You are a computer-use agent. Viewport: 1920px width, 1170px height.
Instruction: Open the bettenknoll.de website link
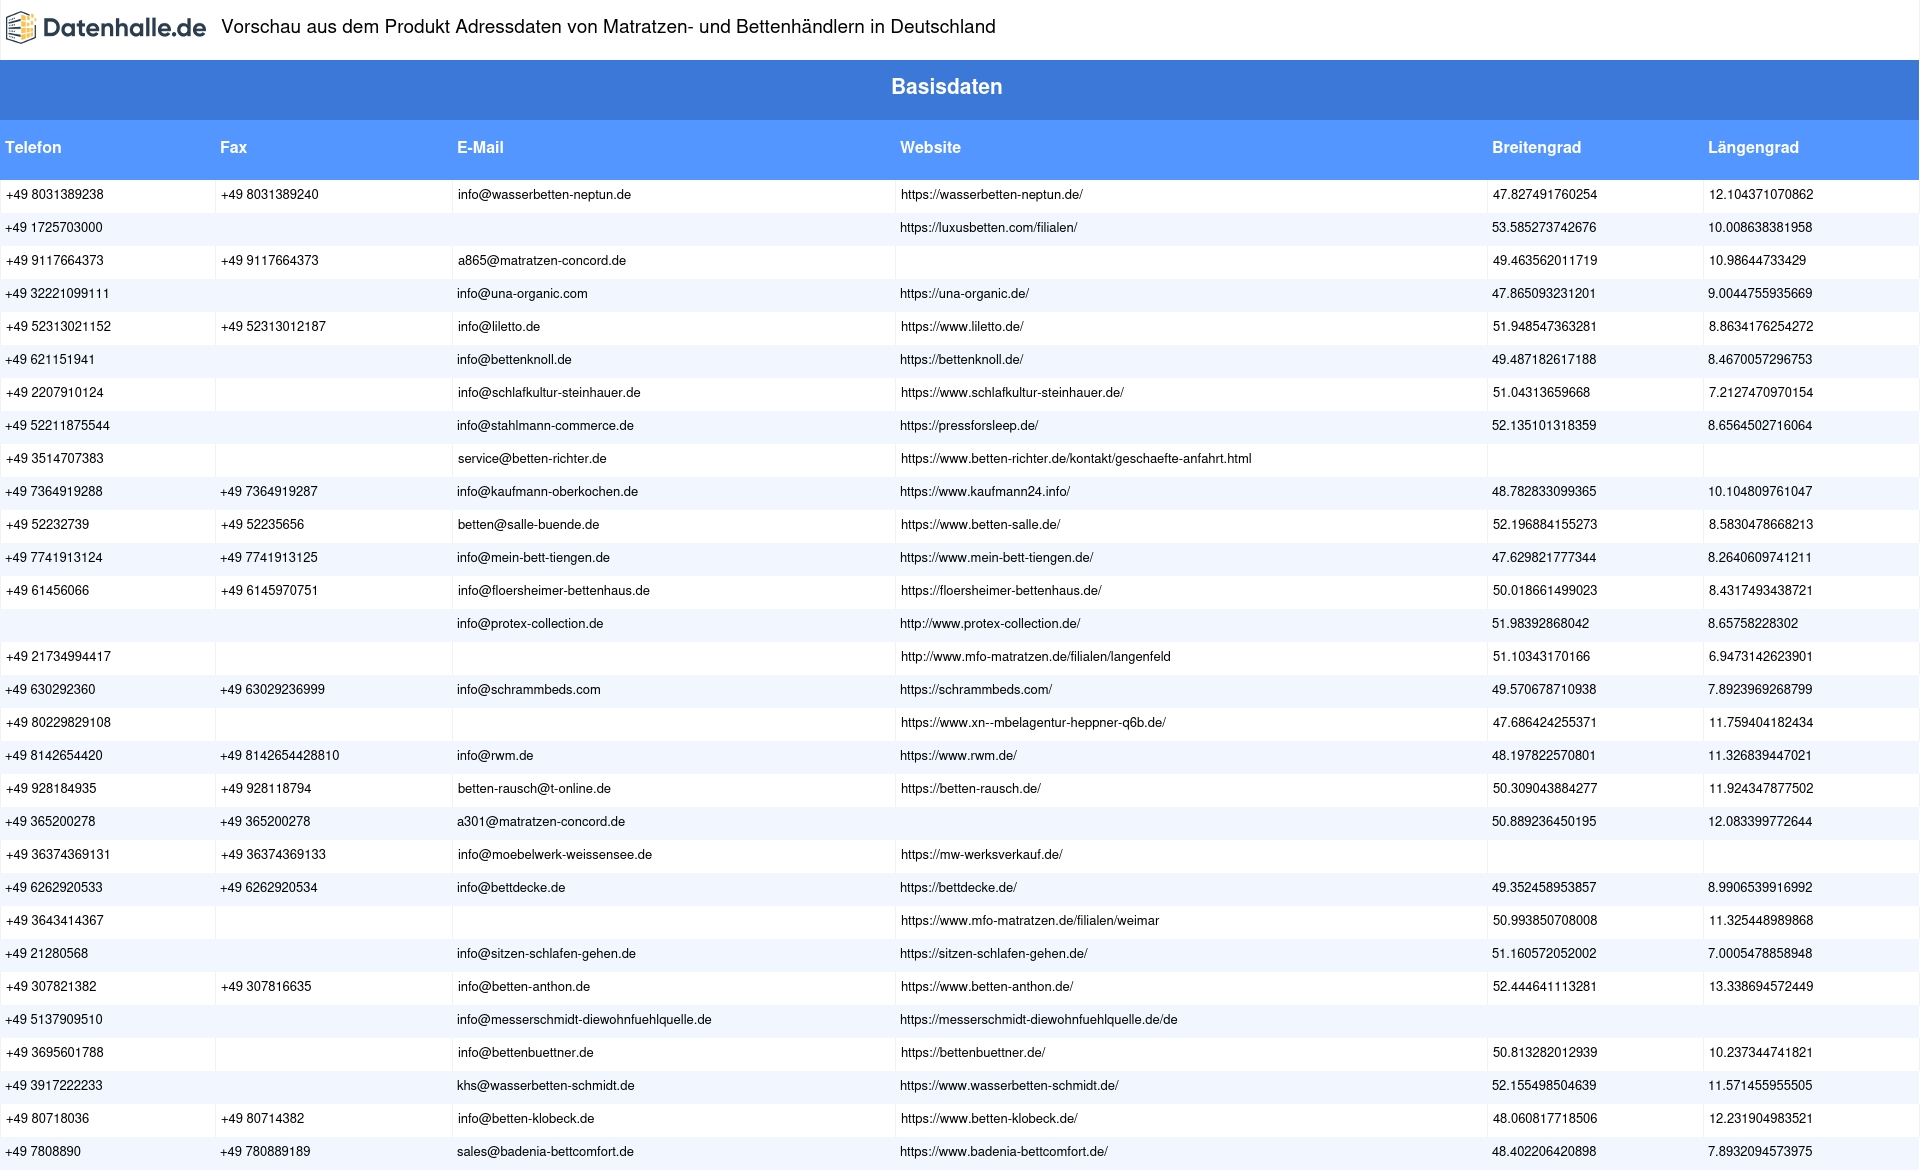[x=961, y=360]
